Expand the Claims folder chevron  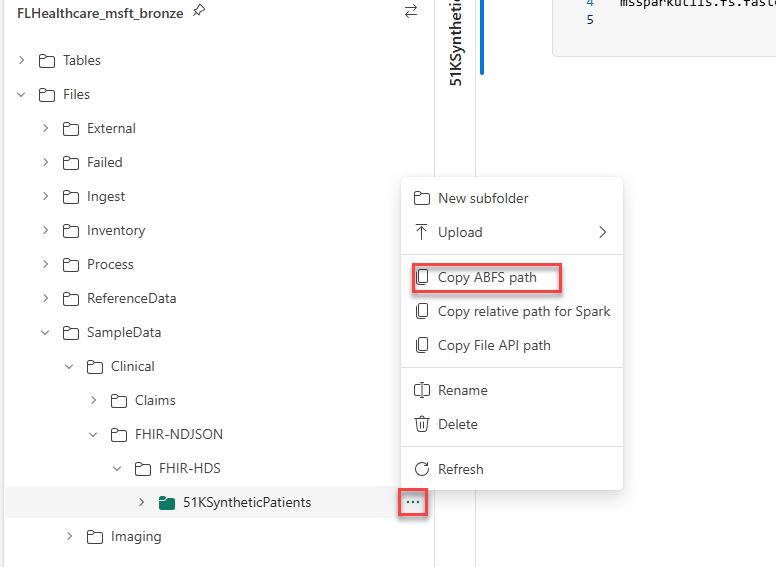[94, 400]
